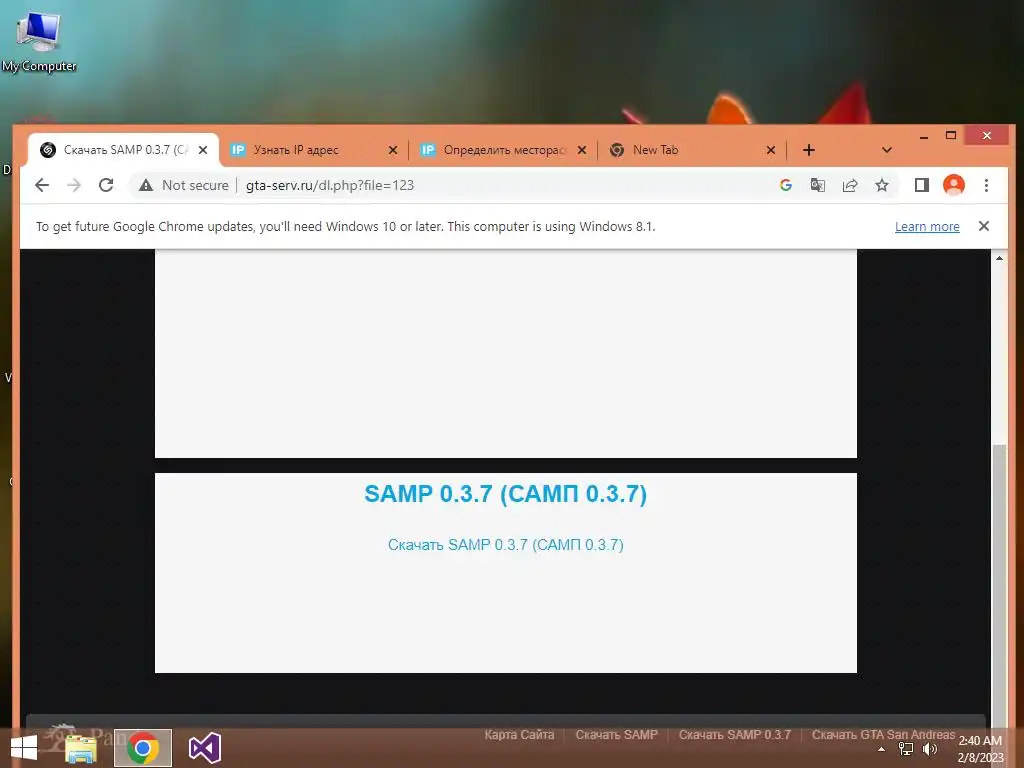Open the My Computer desktop icon
The height and width of the screenshot is (768, 1024).
pyautogui.click(x=39, y=40)
